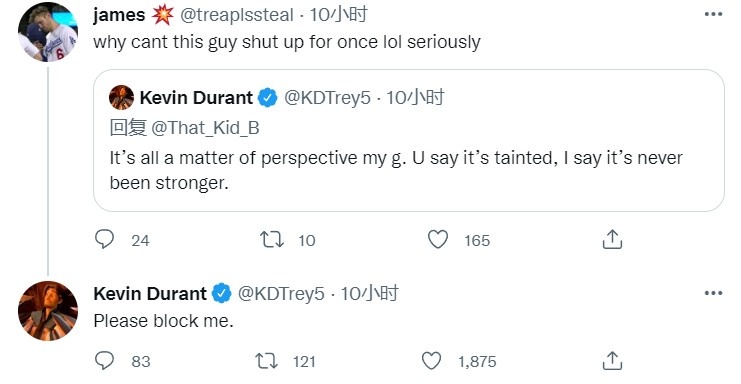Share Kevin Durant's 'Please block me' tweet
This screenshot has width=741, height=384.
pos(612,360)
